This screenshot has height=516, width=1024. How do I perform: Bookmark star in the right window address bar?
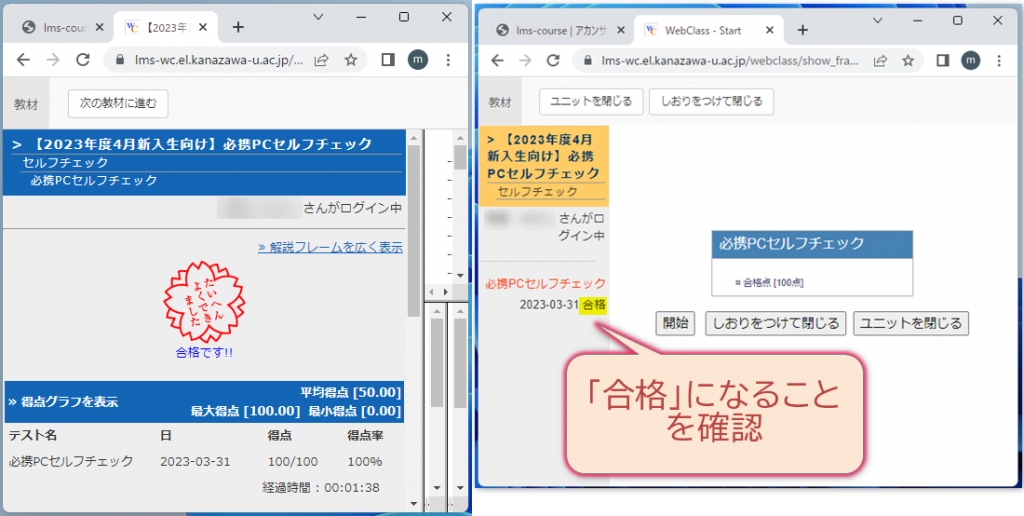point(908,60)
